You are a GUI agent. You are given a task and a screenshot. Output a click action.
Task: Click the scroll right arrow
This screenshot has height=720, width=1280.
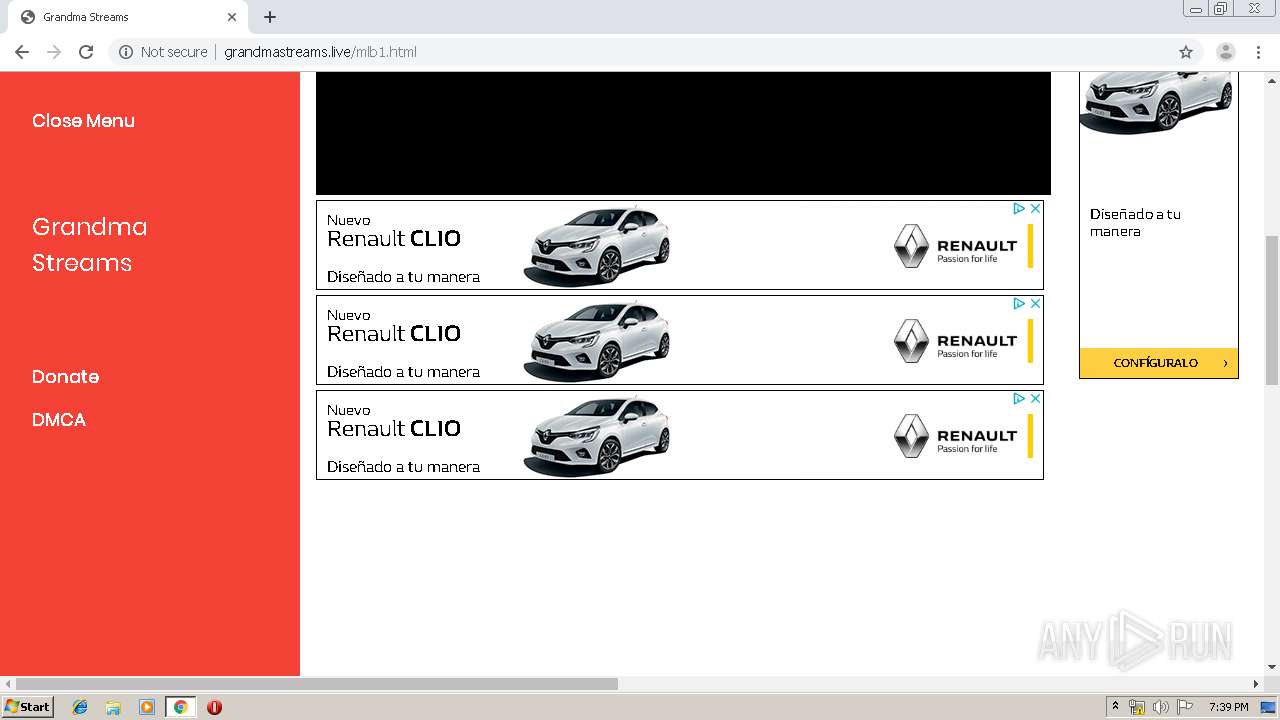(x=1256, y=684)
